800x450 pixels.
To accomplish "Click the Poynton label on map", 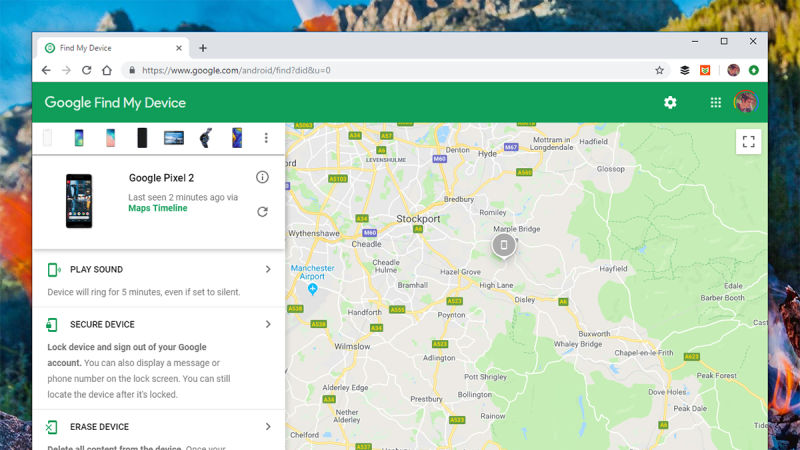I will pyautogui.click(x=452, y=315).
